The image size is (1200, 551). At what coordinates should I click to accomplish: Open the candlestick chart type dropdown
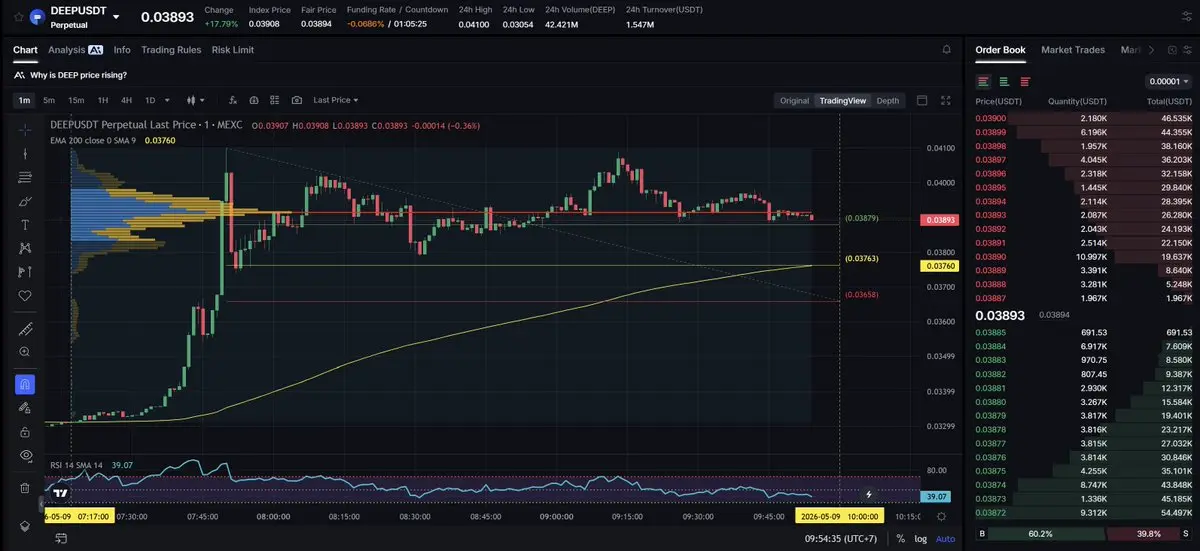coord(196,100)
